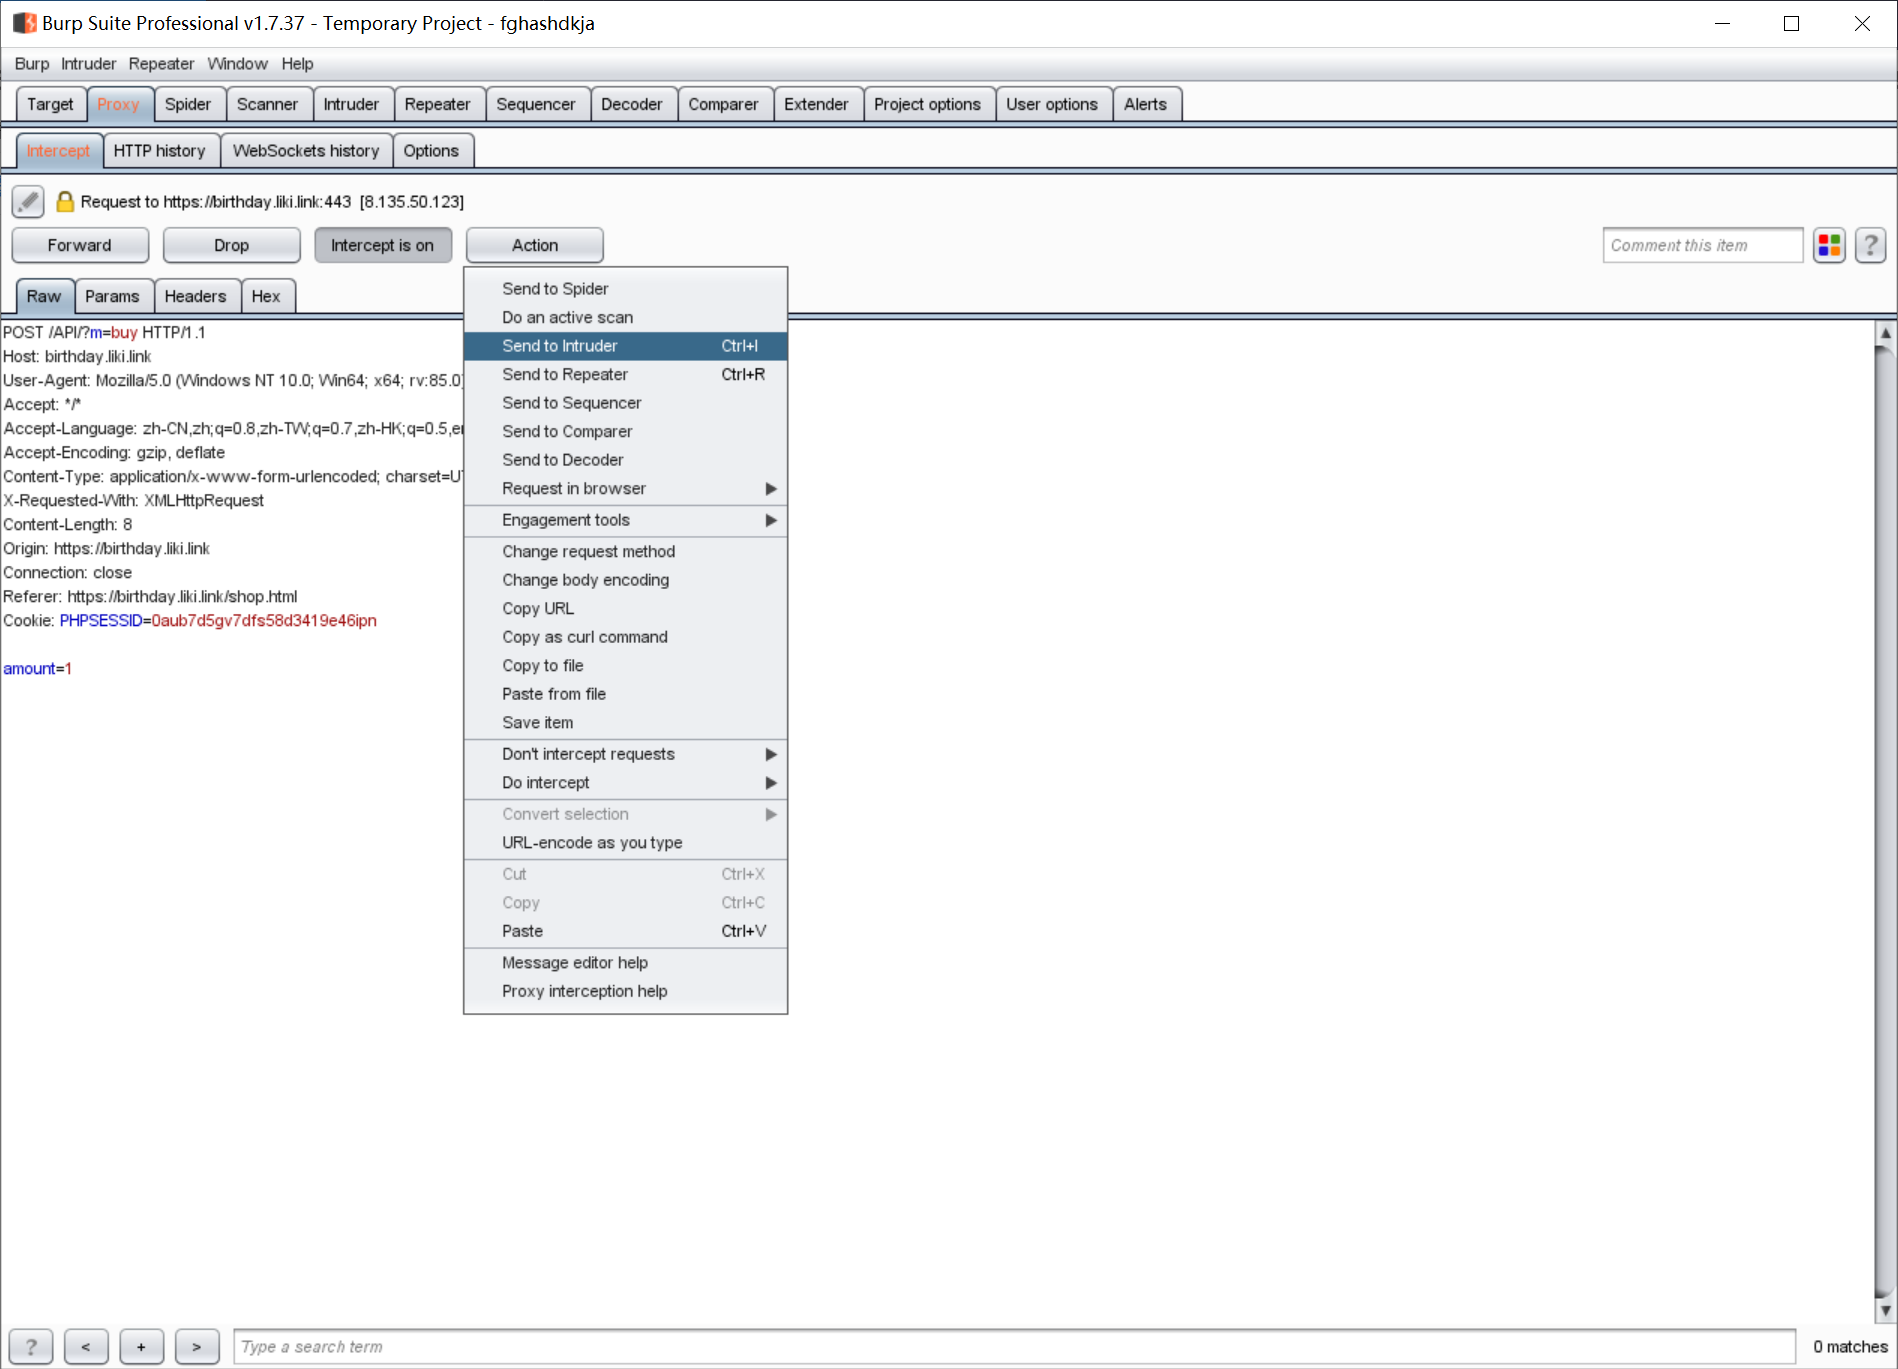The image size is (1898, 1369).
Task: Select Send to Decoder
Action: 626,460
